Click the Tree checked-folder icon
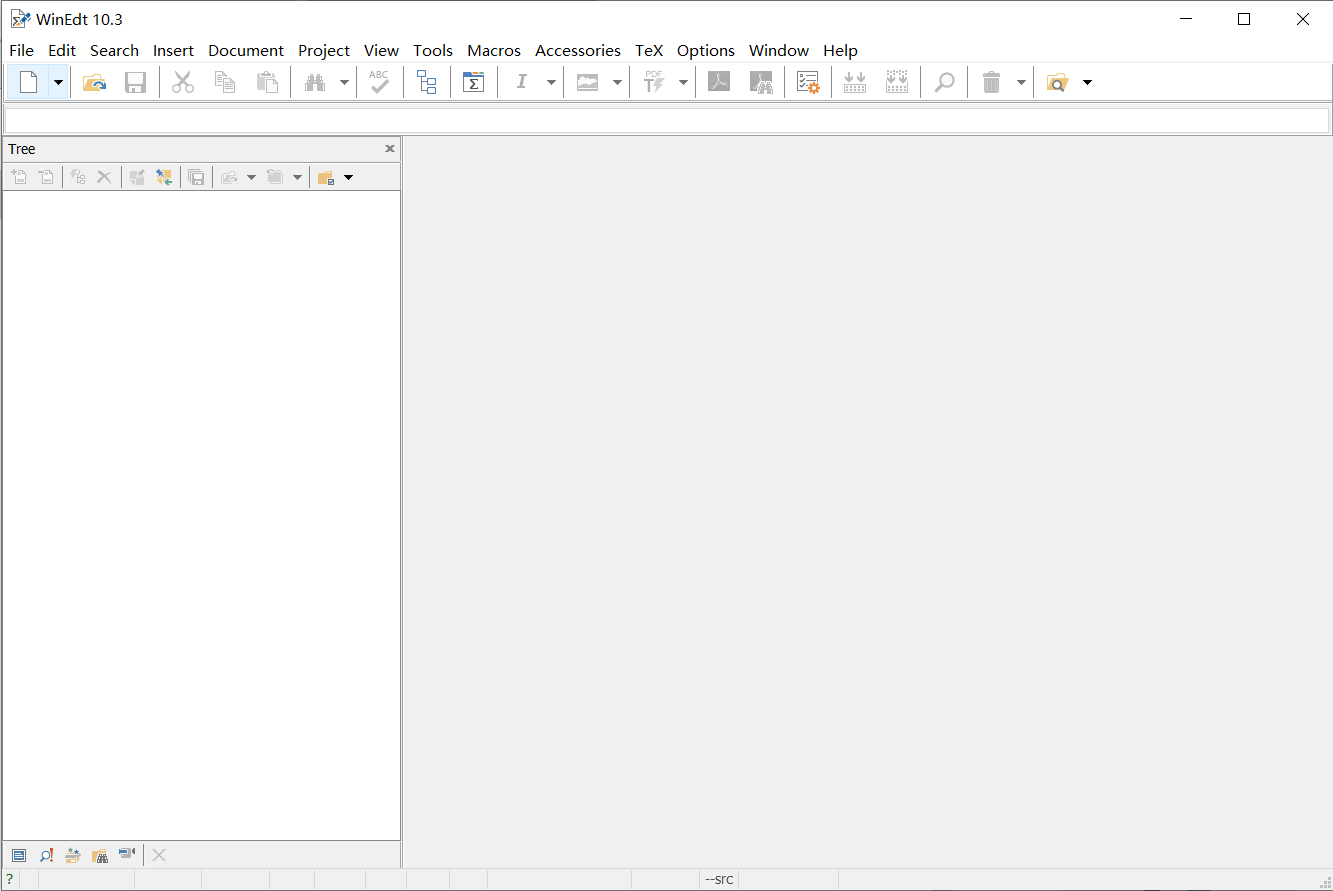 [x=326, y=177]
